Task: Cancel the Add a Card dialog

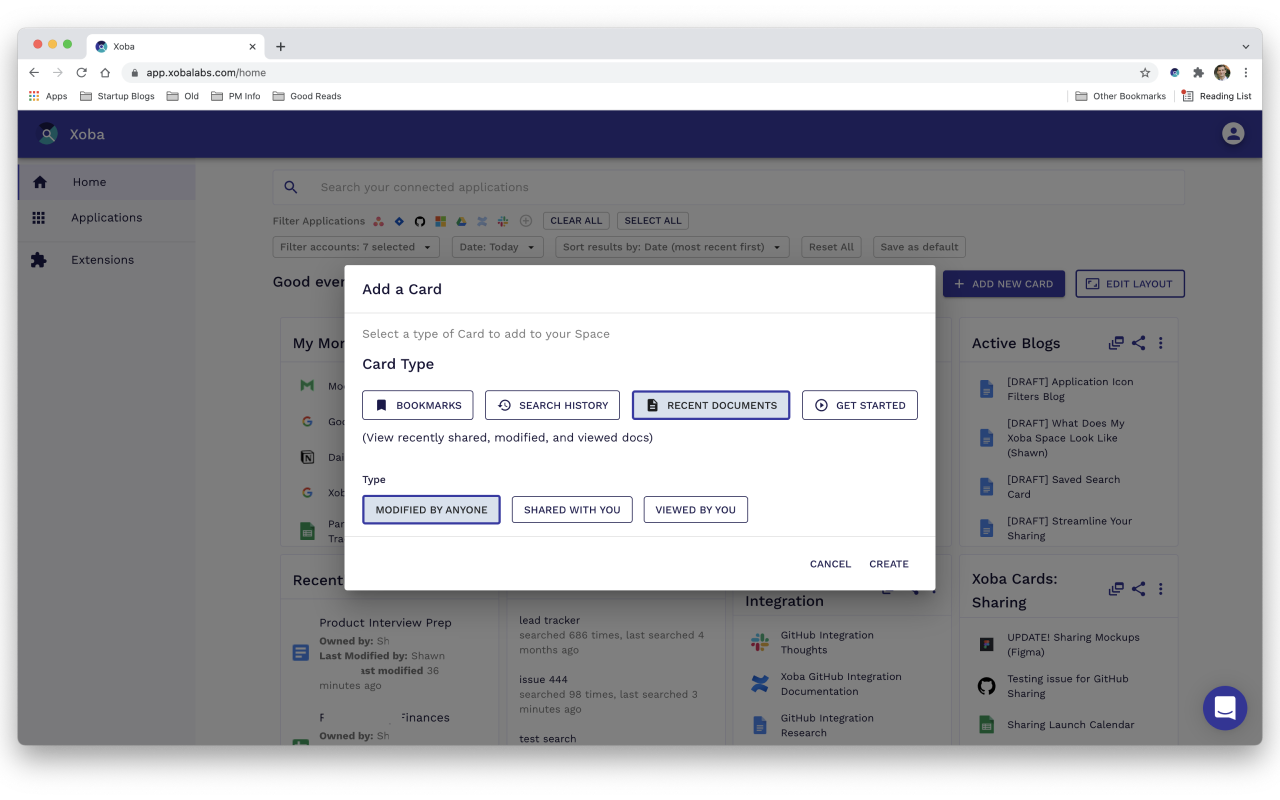Action: [x=830, y=564]
